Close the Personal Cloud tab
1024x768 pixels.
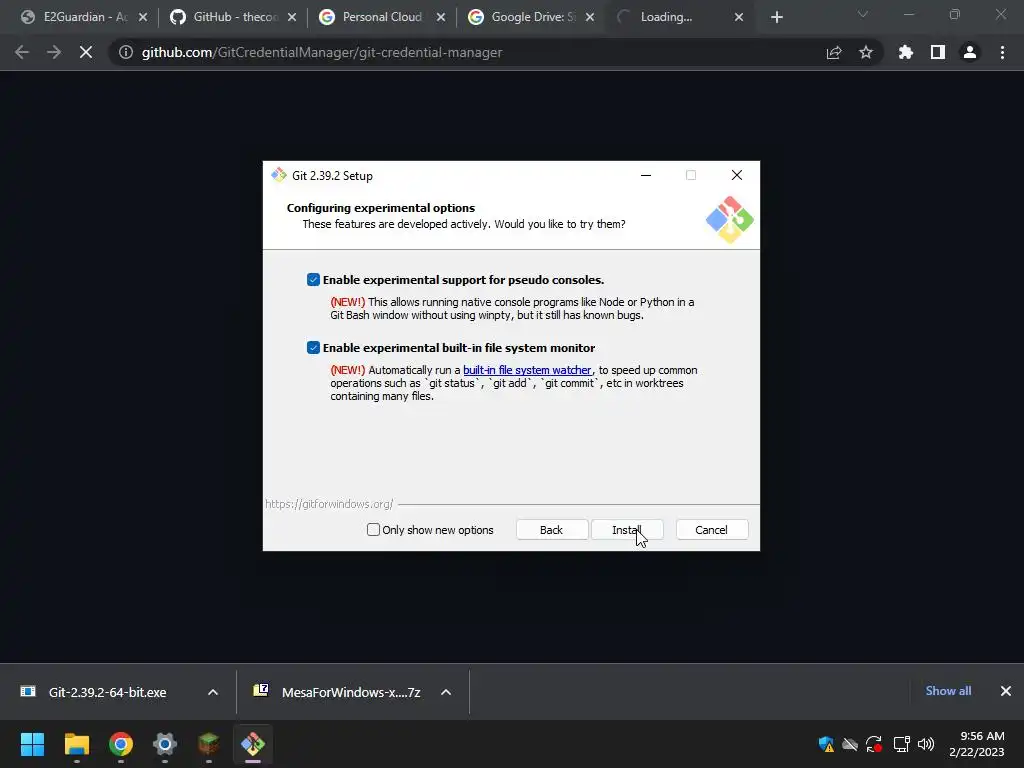click(x=441, y=17)
